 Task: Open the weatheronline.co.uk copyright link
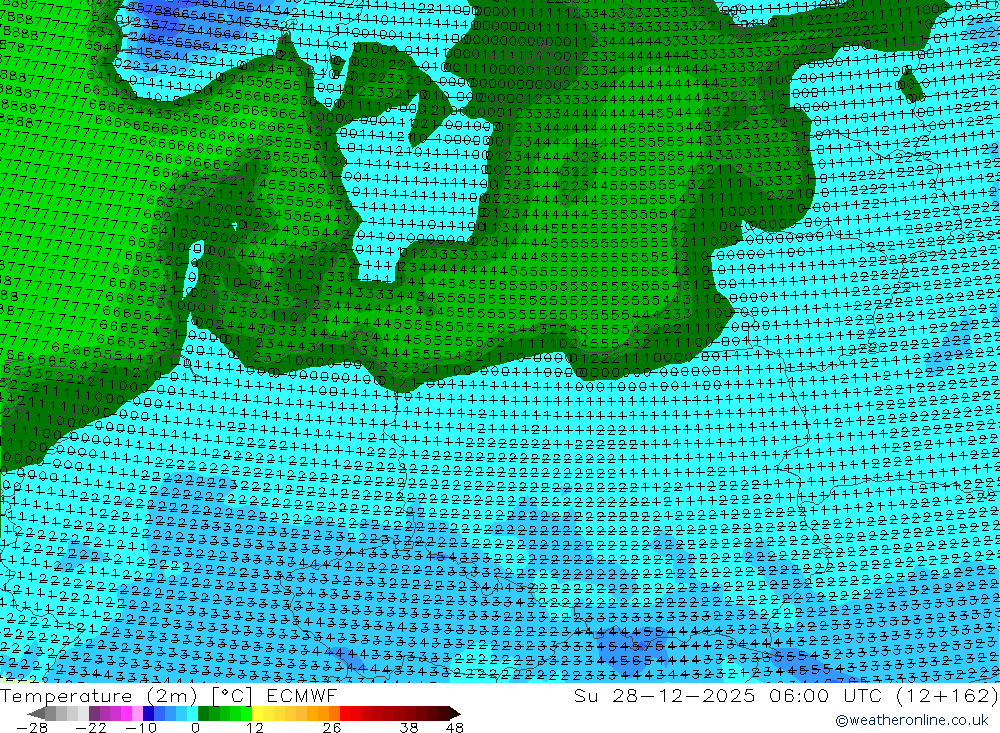[911, 720]
